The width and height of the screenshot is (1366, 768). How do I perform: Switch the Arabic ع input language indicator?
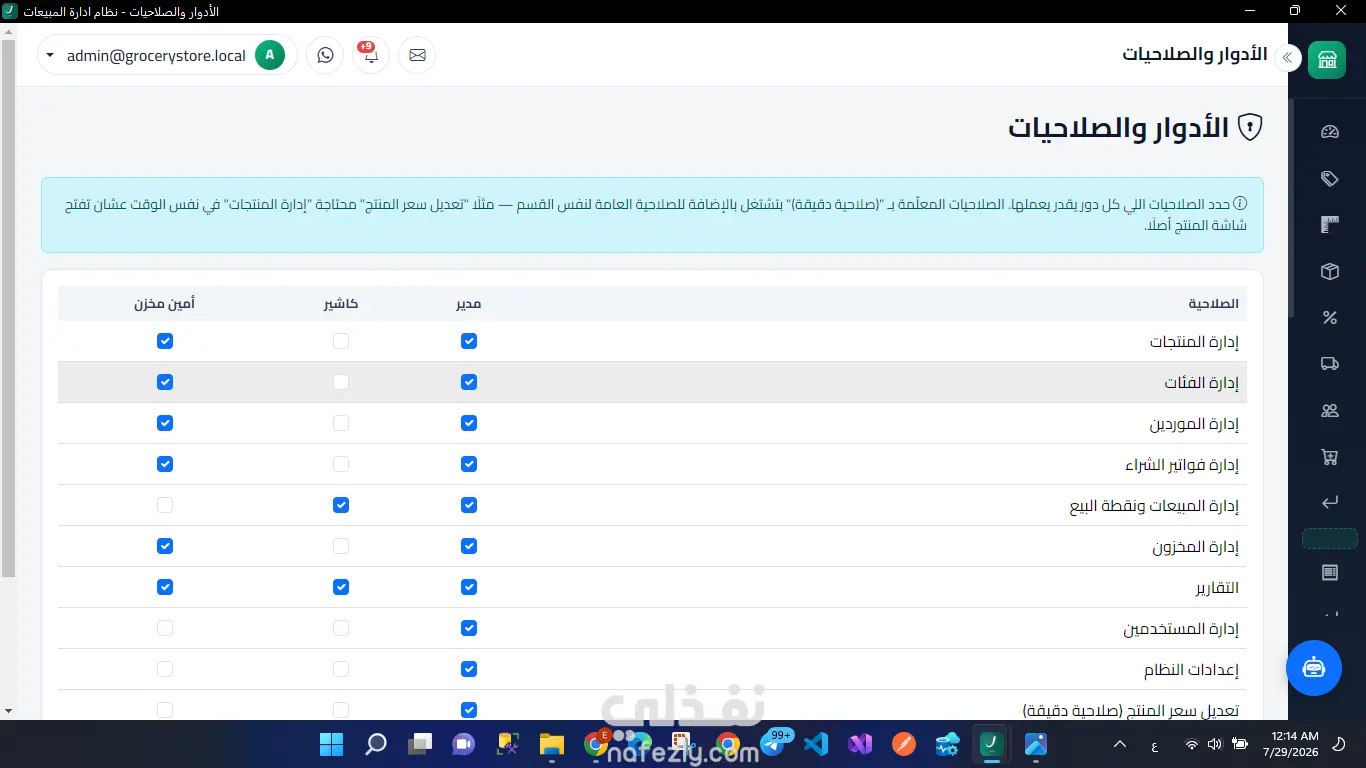tap(1154, 744)
